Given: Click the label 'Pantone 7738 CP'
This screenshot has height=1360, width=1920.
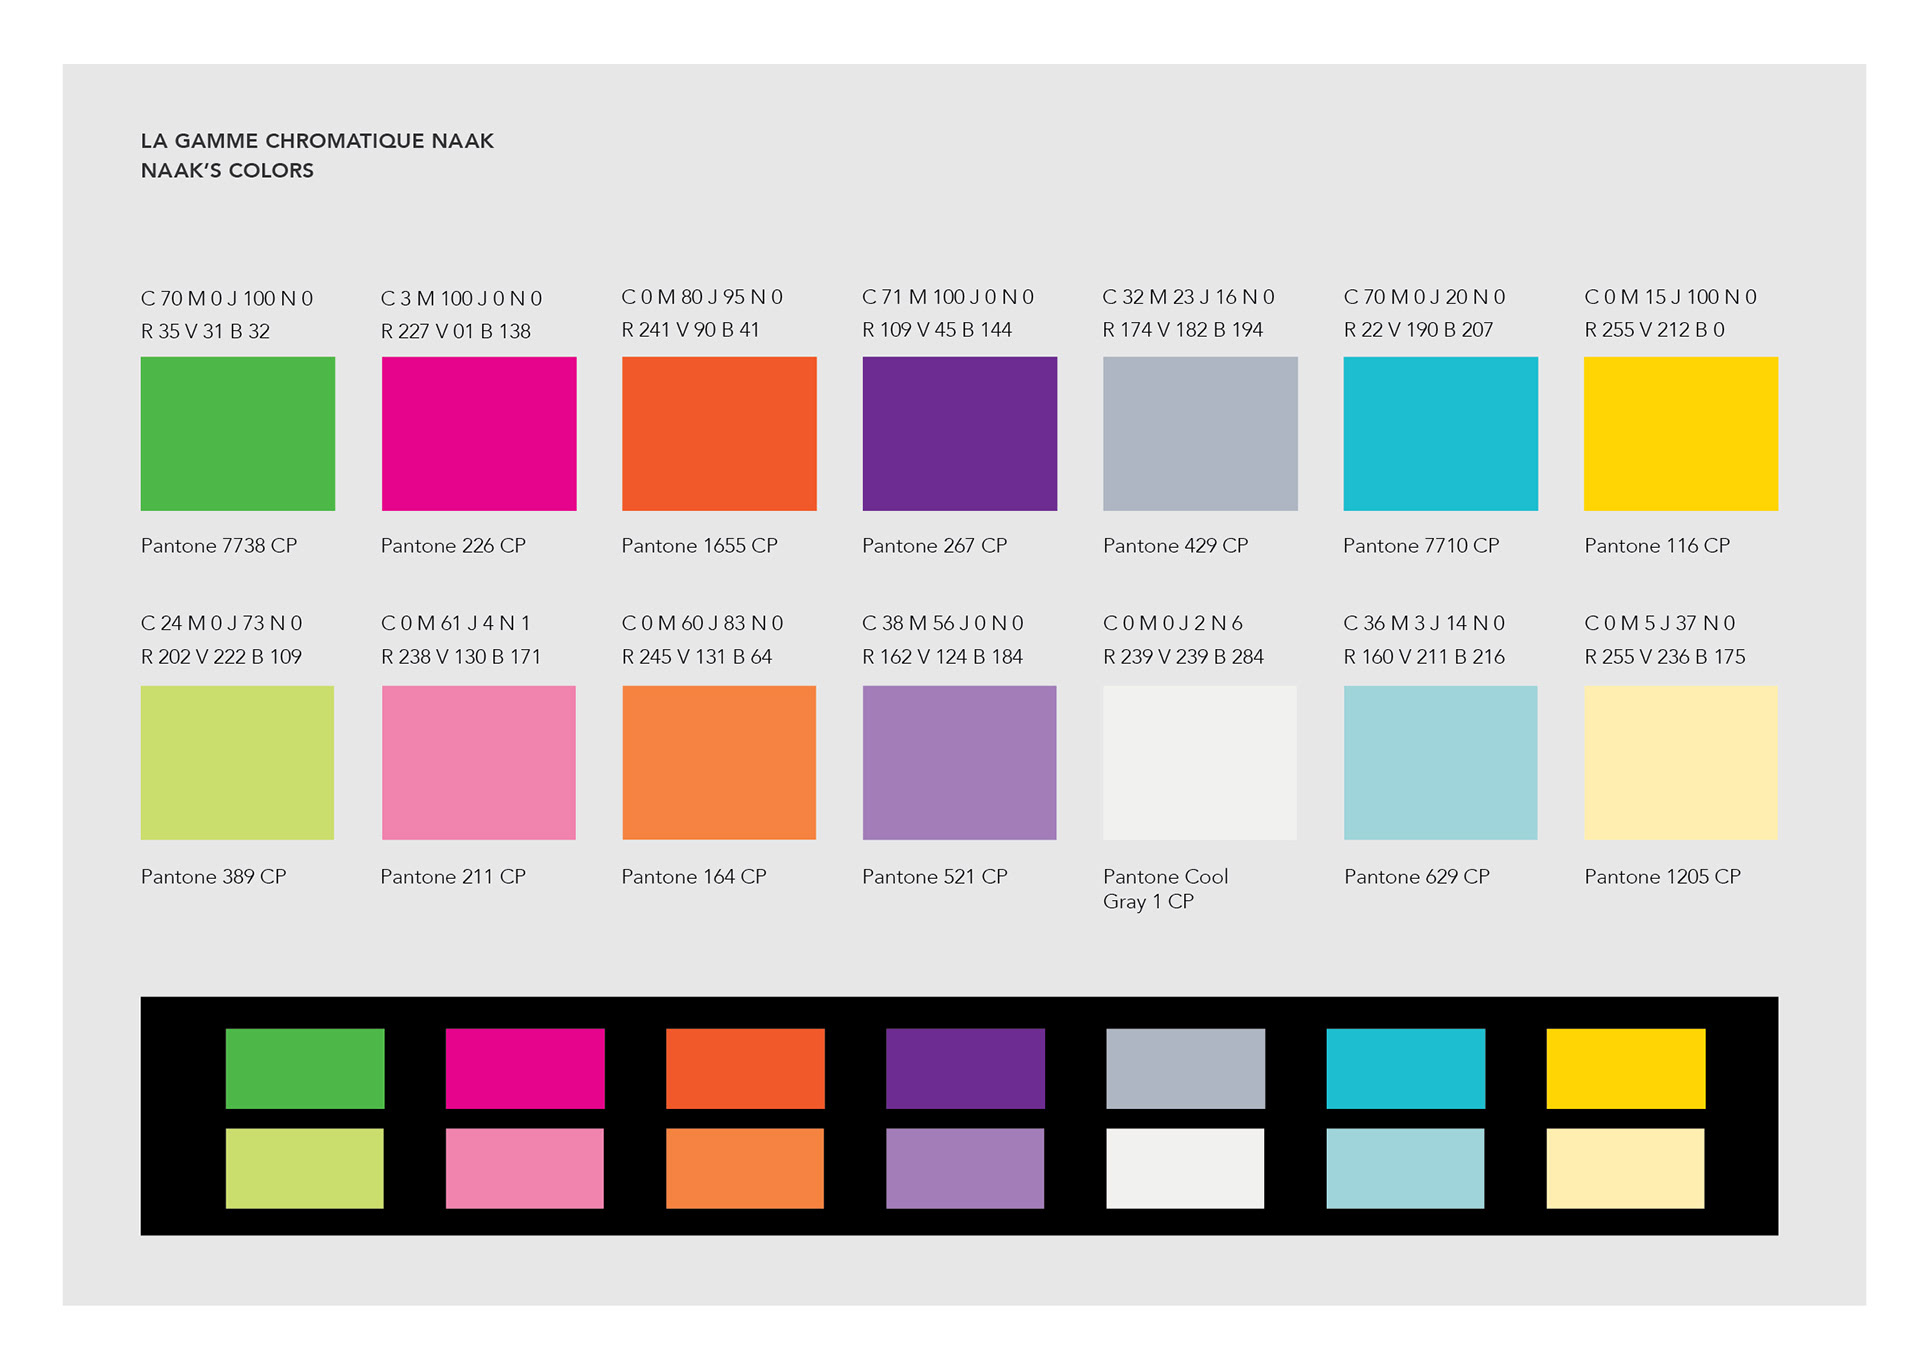Looking at the screenshot, I should pos(219,546).
